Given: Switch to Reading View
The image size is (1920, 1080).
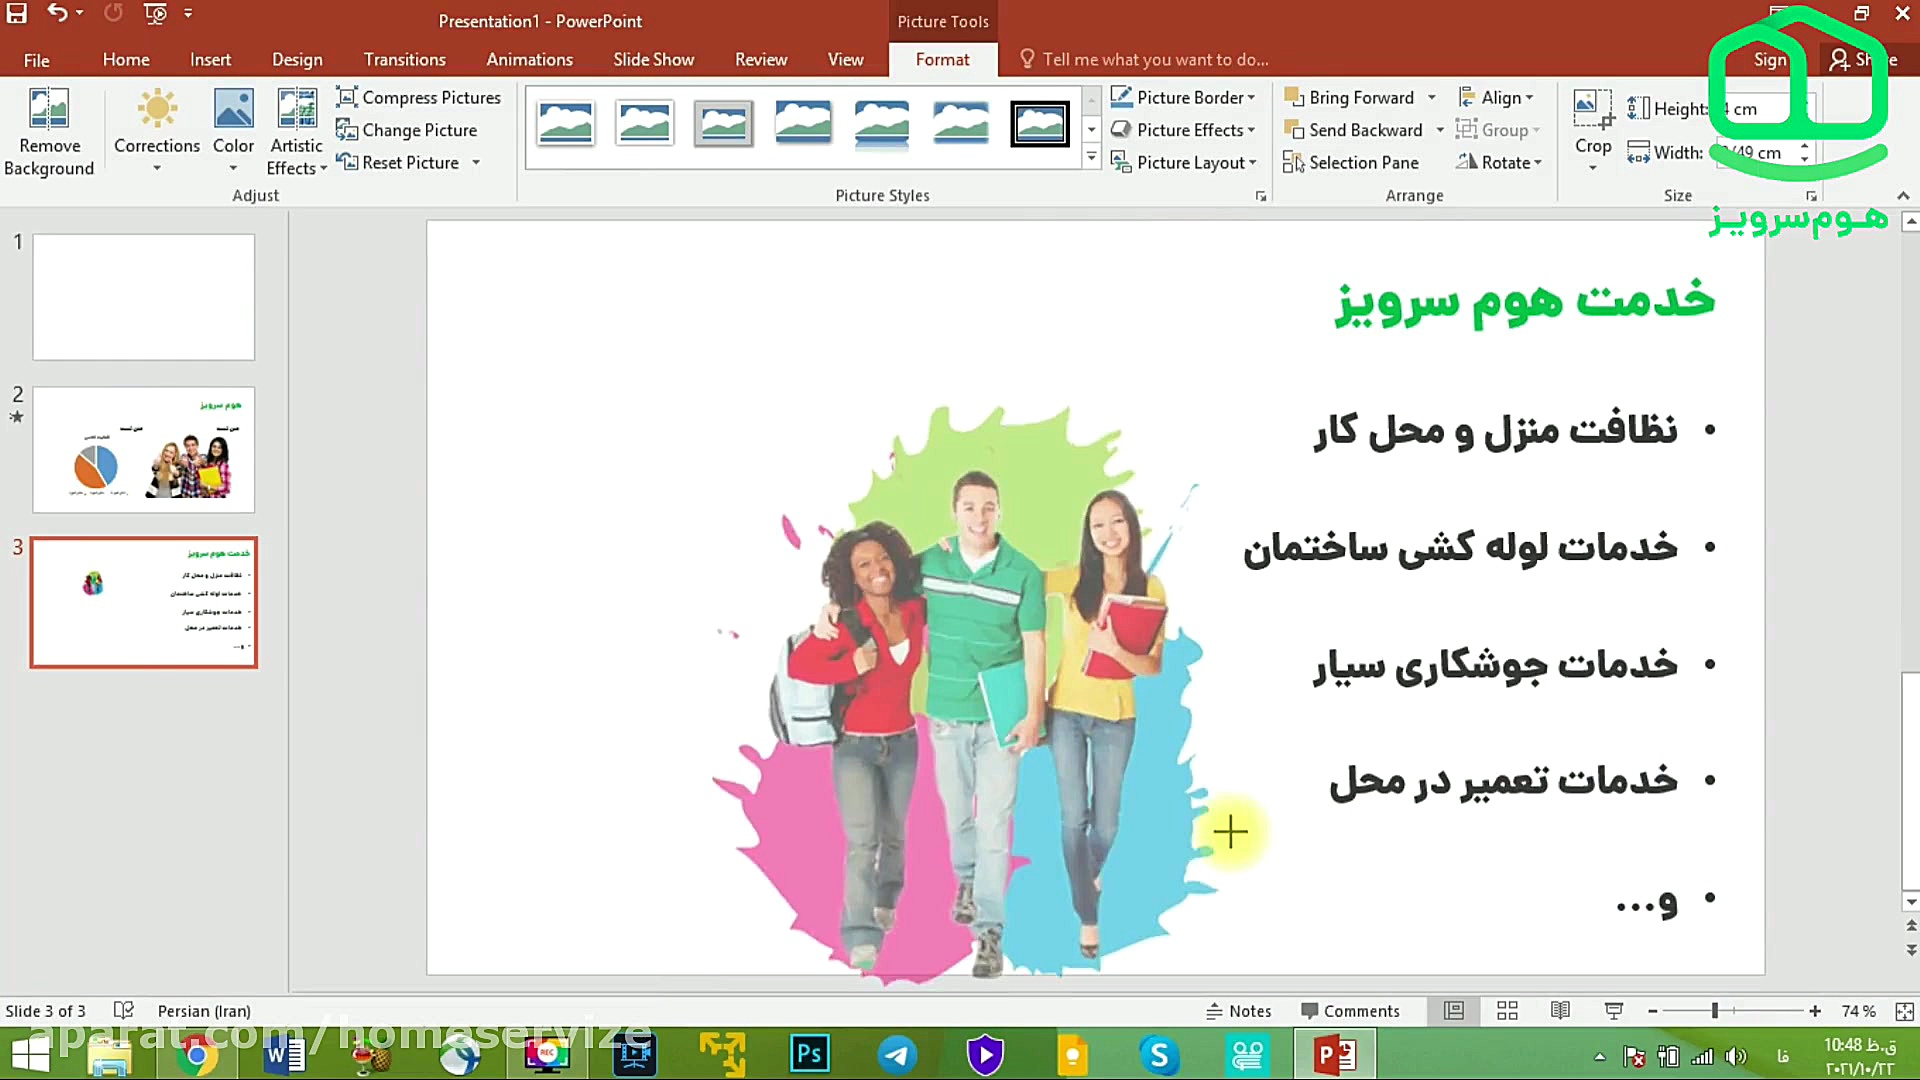Looking at the screenshot, I should click(1560, 1011).
